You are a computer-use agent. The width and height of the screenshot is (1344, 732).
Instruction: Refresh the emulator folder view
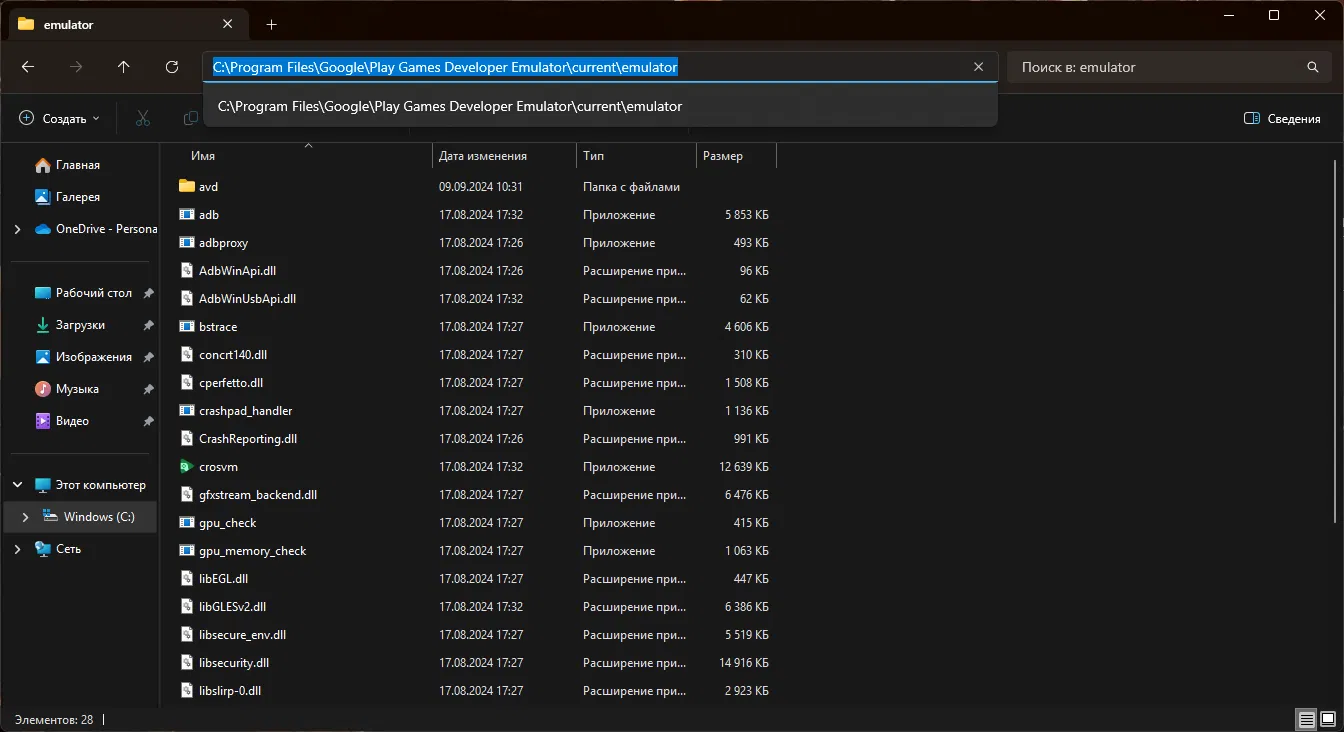tap(172, 67)
